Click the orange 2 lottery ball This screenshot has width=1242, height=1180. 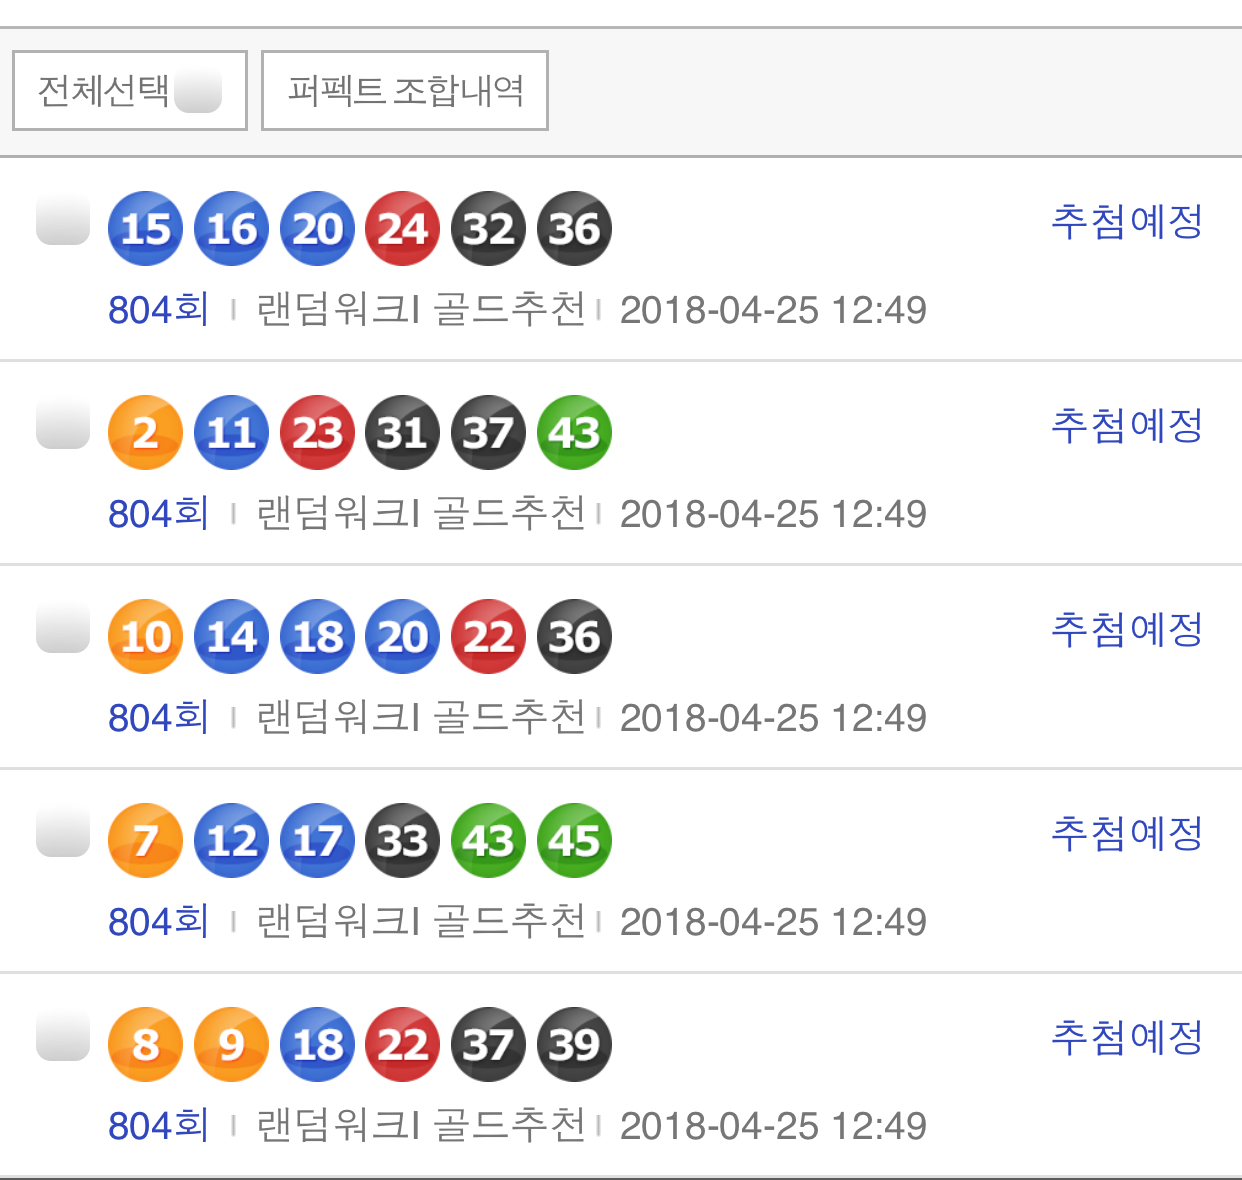click(145, 433)
